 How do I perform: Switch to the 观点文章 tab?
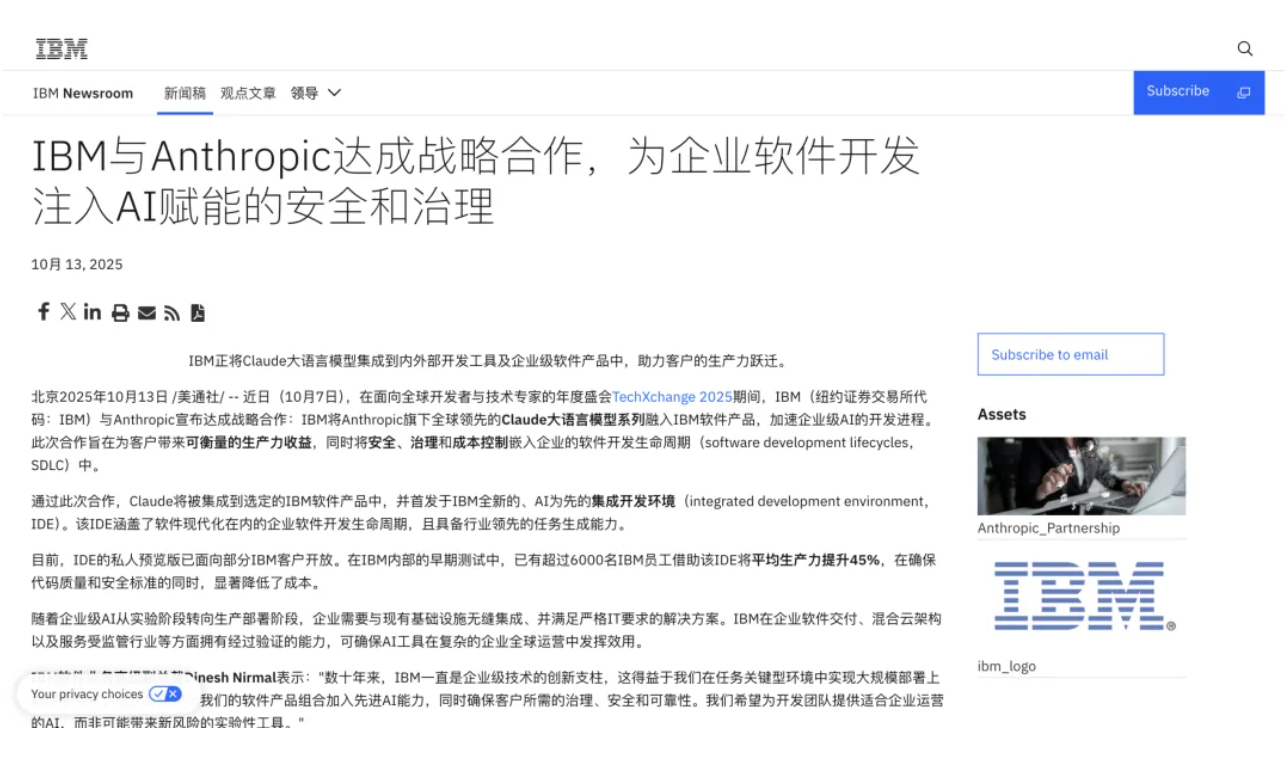[x=247, y=92]
